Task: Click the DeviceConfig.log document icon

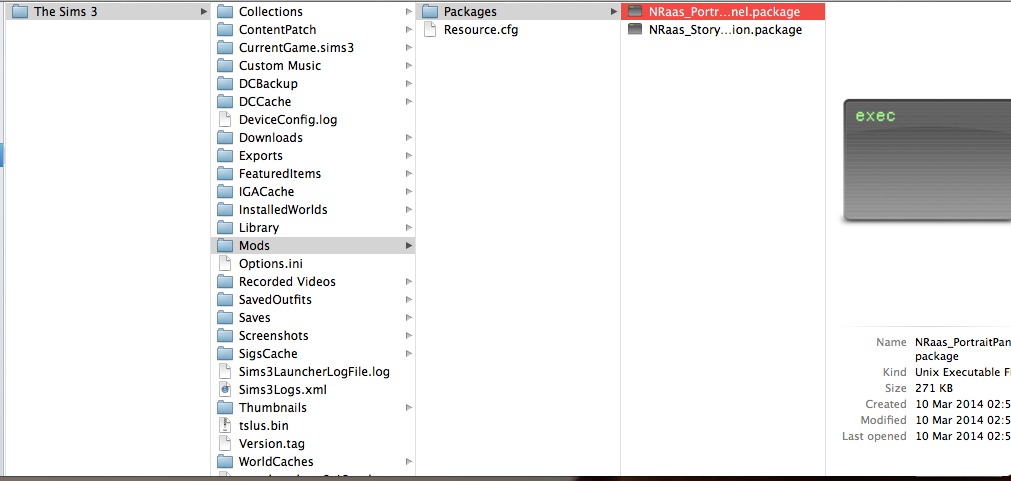Action: [224, 119]
